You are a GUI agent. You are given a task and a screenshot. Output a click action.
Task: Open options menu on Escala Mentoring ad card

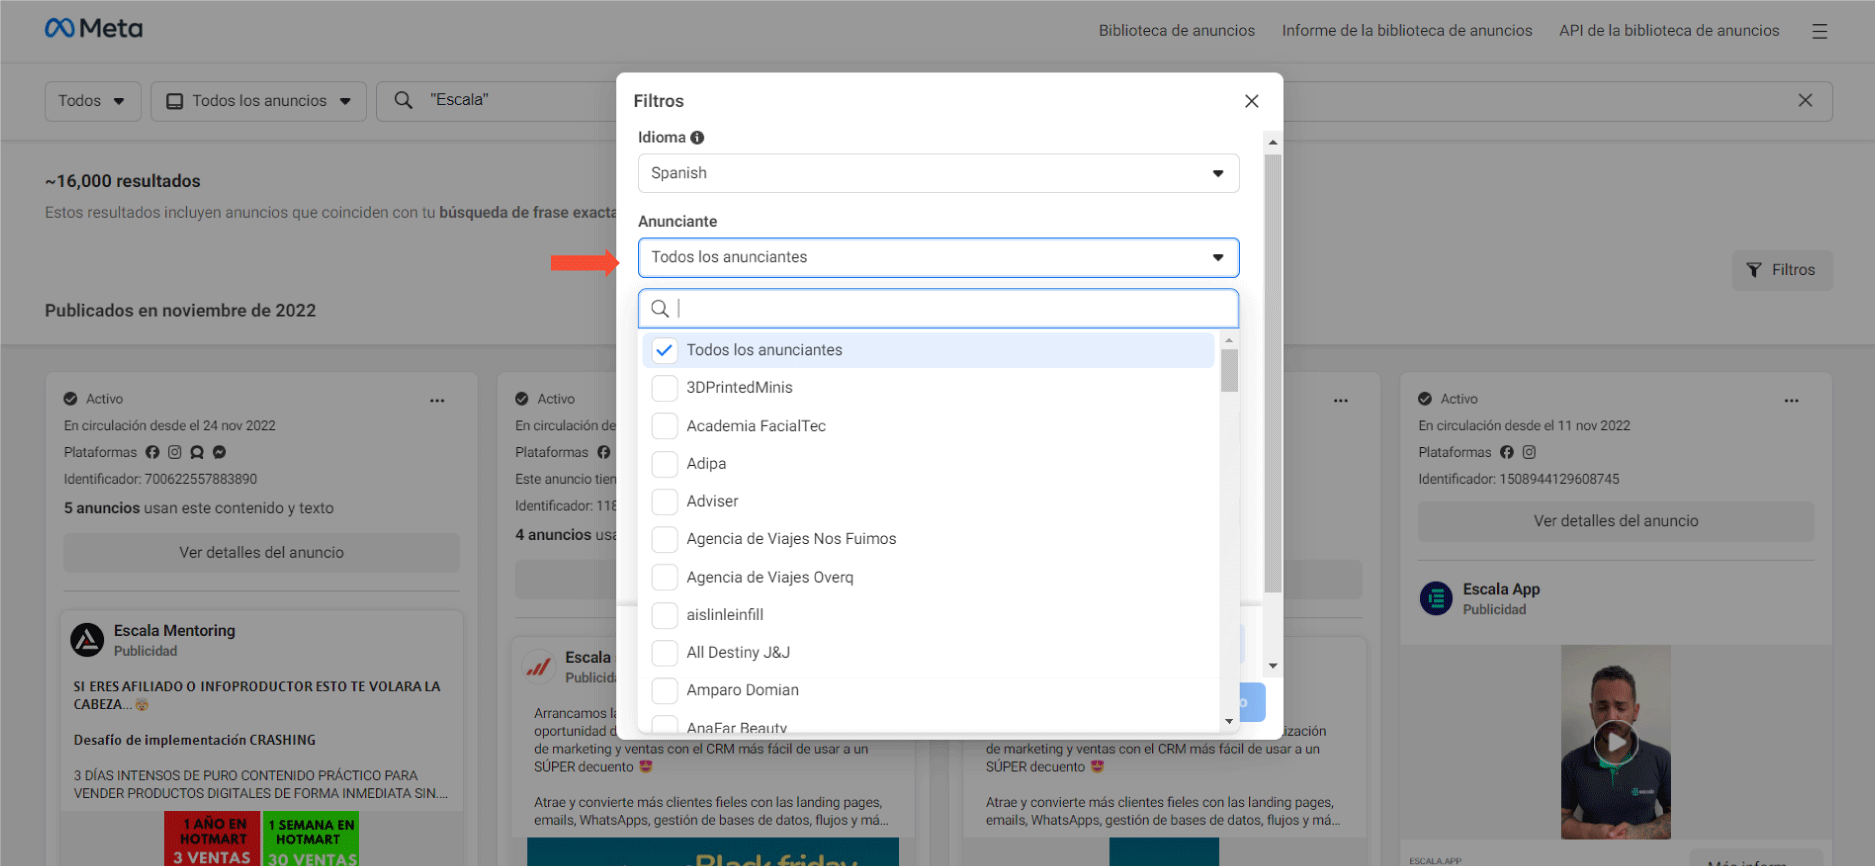point(437,400)
